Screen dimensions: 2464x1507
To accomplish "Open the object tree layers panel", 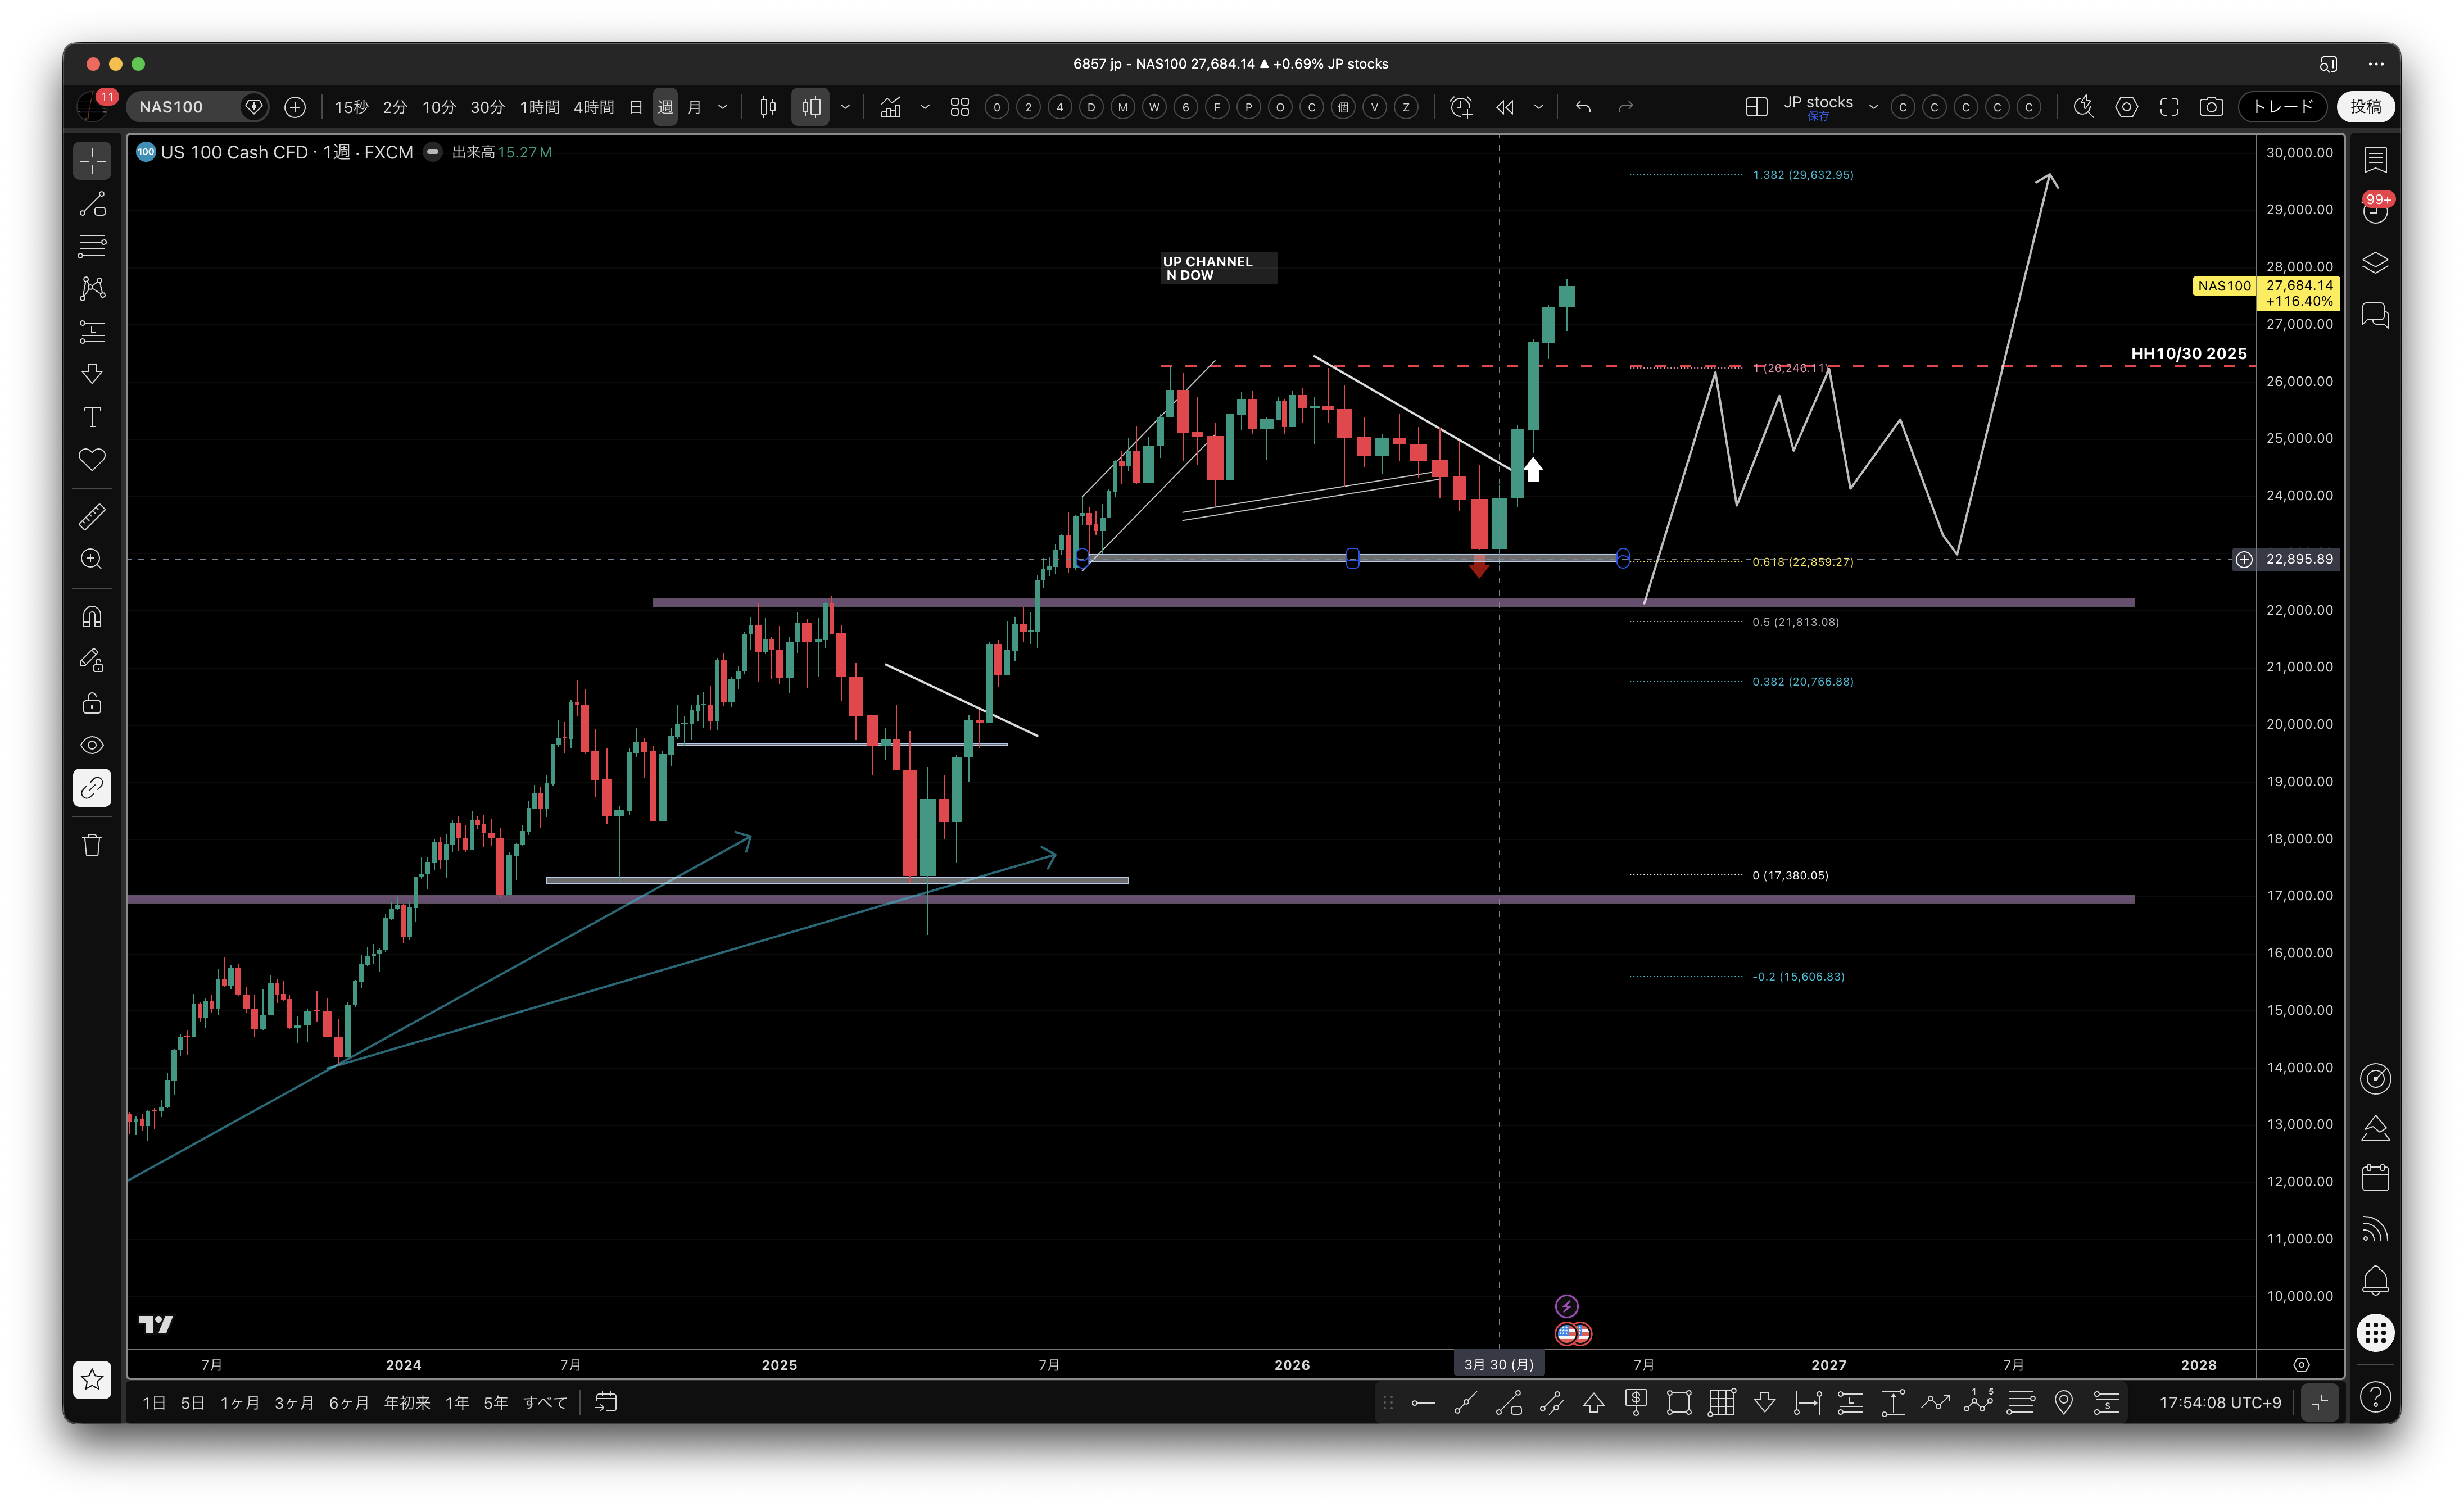I will (2375, 263).
